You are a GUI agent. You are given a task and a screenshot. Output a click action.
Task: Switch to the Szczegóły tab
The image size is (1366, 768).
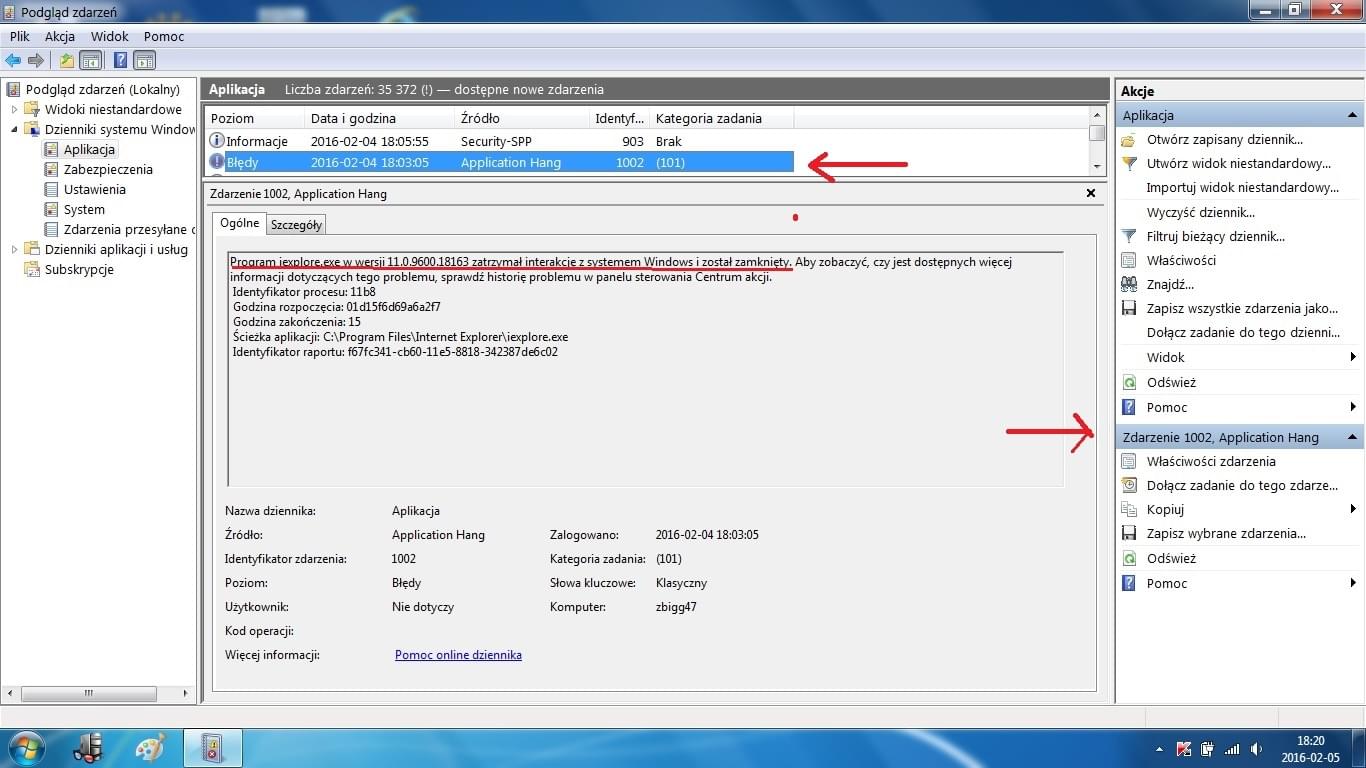click(x=297, y=225)
